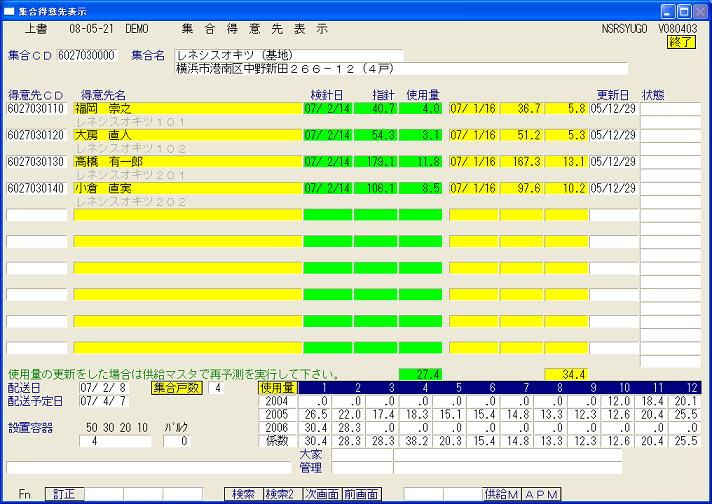
Task: Click the 配送予定日 field 07/ 4/ 7
Action: tap(104, 401)
